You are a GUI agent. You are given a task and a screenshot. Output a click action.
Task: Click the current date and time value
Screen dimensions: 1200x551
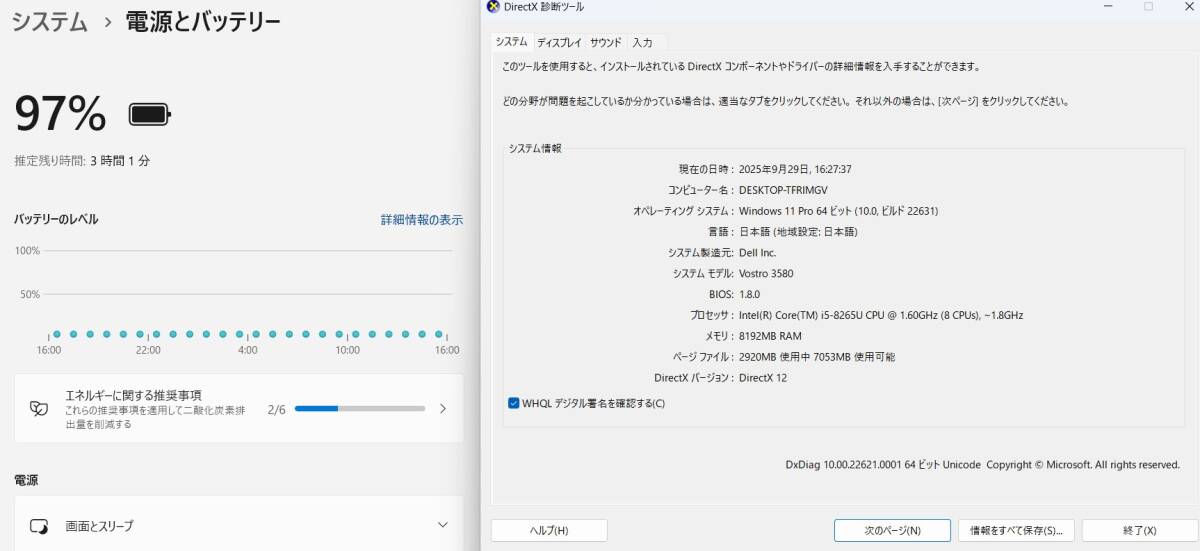[795, 170]
